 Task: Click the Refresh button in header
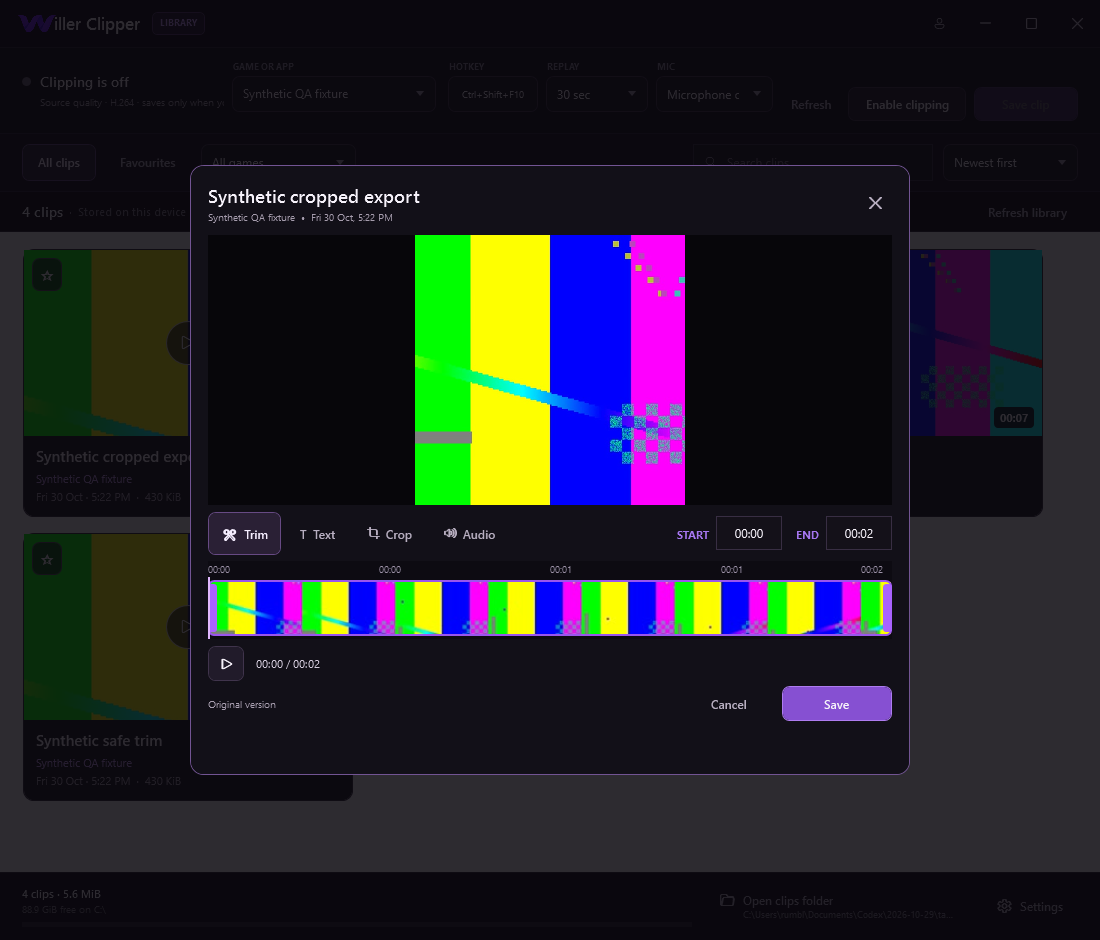click(811, 105)
